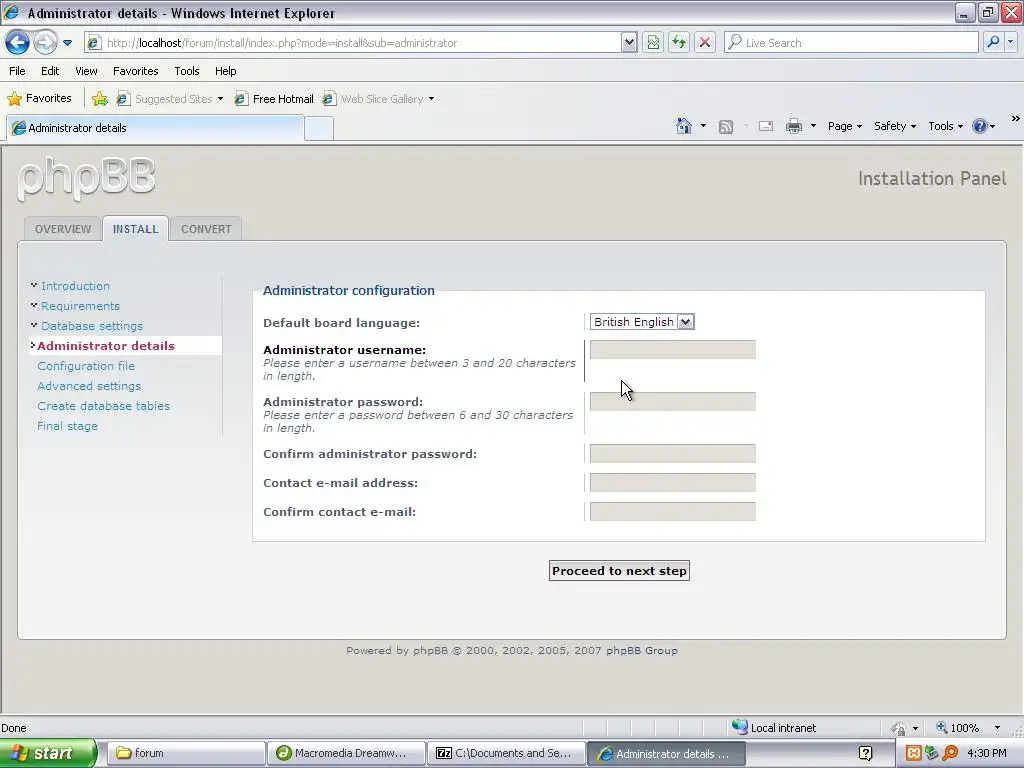Open the Tools menu in menu bar
Image resolution: width=1024 pixels, height=768 pixels.
[187, 71]
